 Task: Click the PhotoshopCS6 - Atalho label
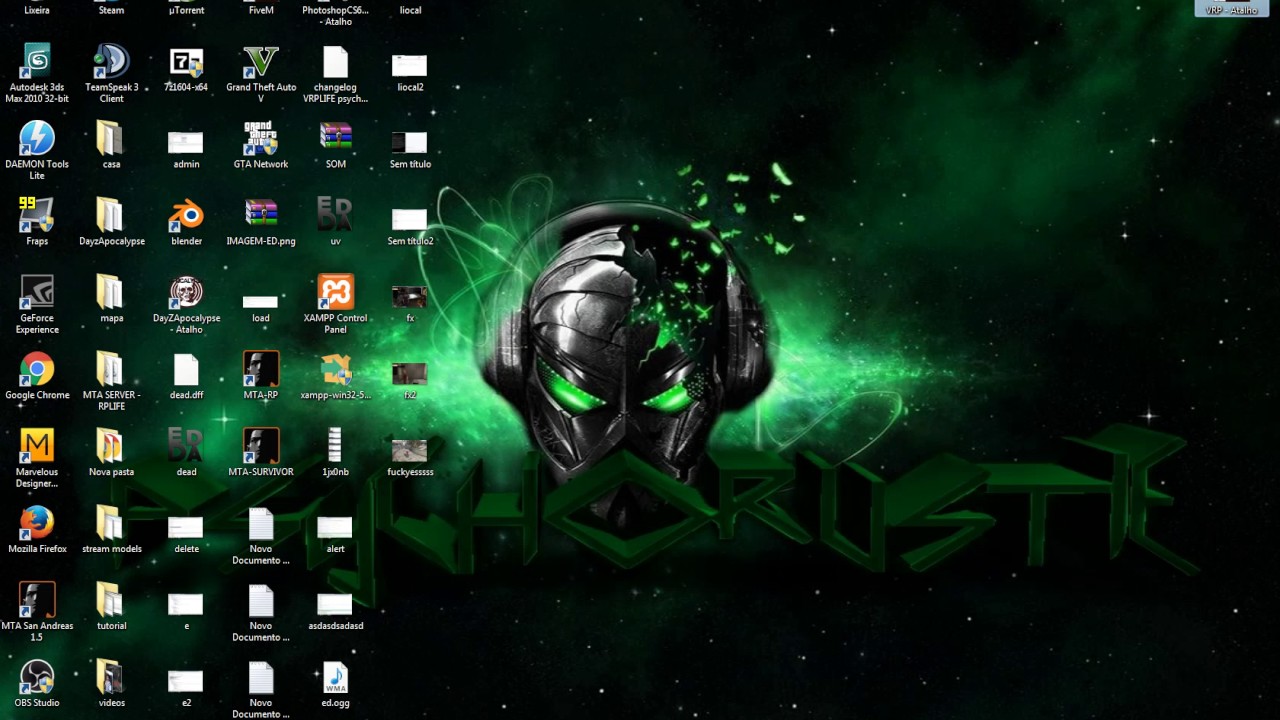[335, 16]
